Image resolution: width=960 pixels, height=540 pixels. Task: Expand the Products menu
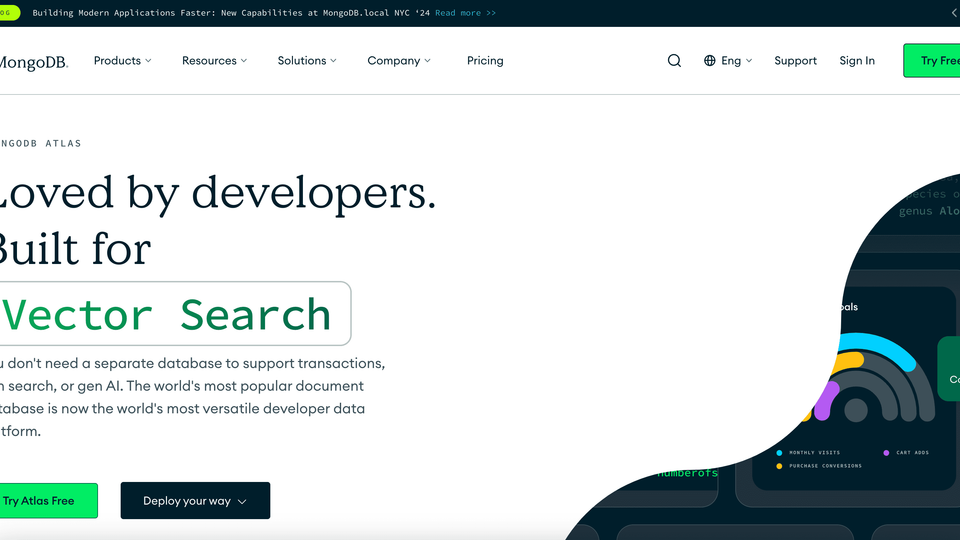tap(122, 61)
